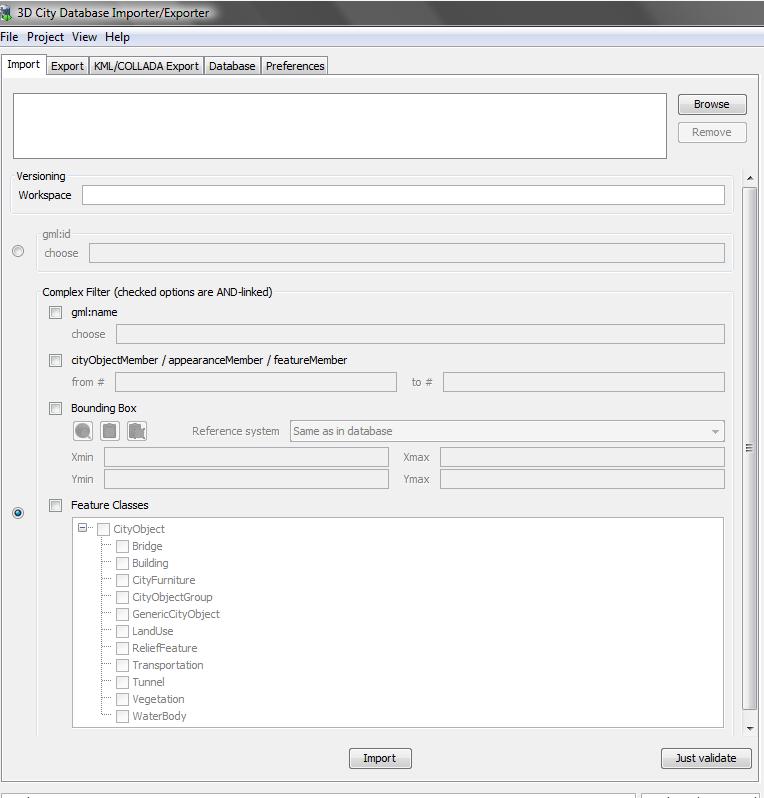Click the 3D City Database application icon
This screenshot has width=764, height=798.
click(6, 12)
